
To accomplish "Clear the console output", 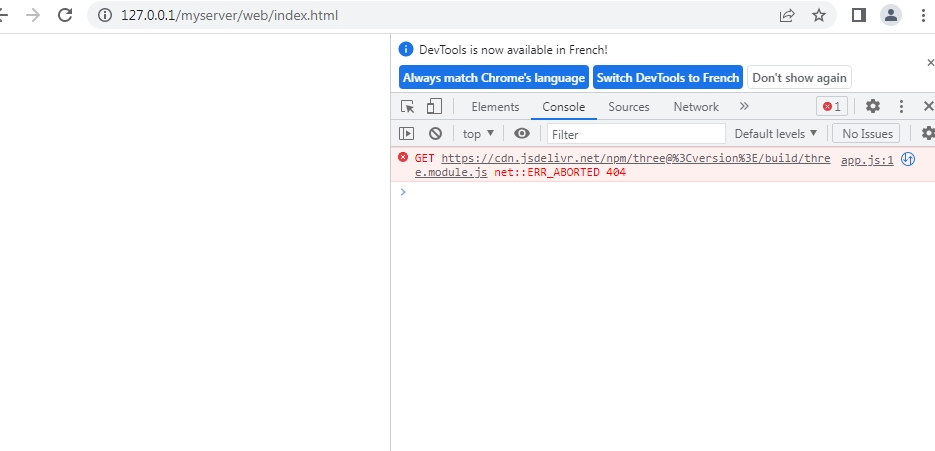I will pyautogui.click(x=435, y=134).
